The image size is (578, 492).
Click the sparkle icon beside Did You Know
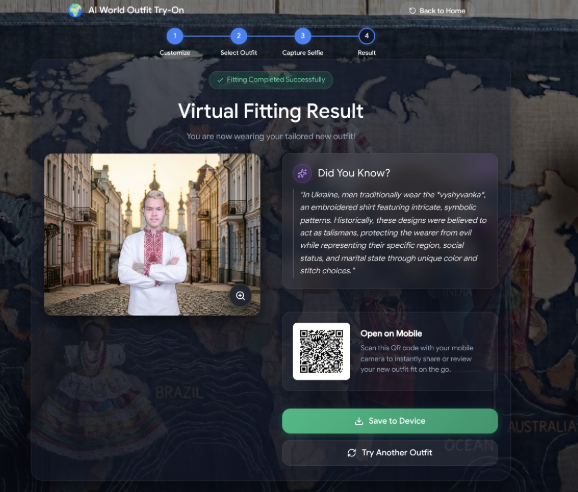click(x=302, y=173)
